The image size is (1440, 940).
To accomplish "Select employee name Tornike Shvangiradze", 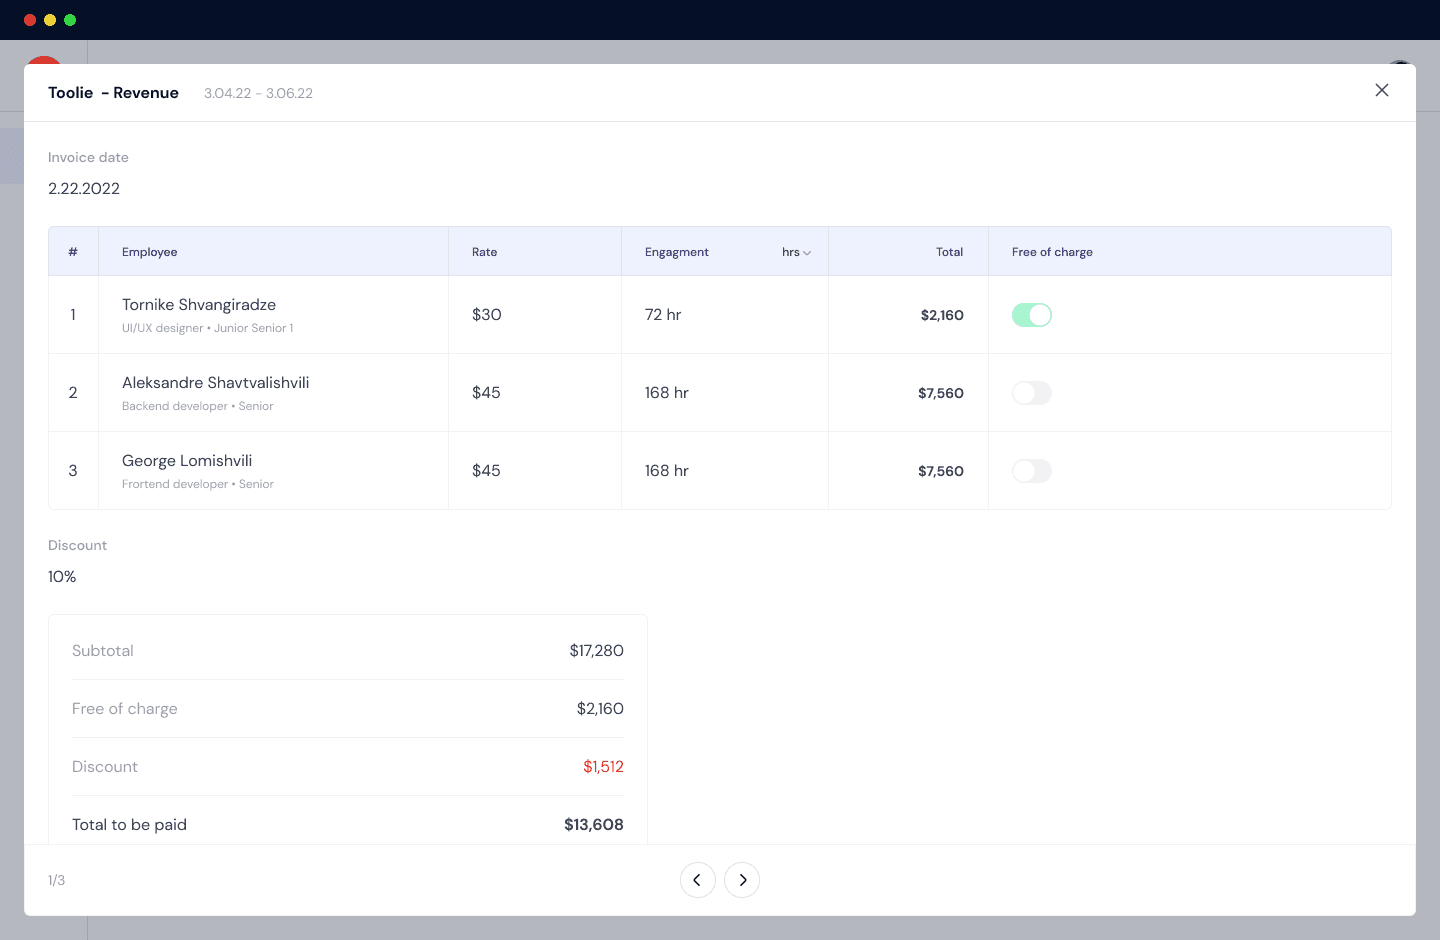I will tap(199, 304).
